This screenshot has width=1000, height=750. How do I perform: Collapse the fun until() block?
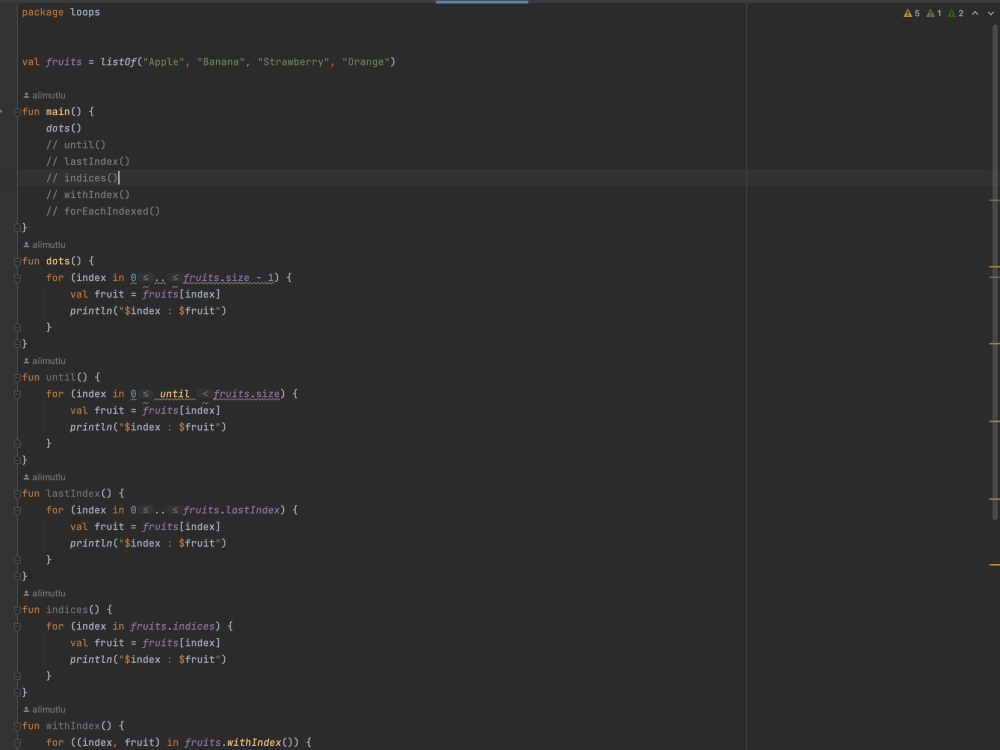pos(17,378)
